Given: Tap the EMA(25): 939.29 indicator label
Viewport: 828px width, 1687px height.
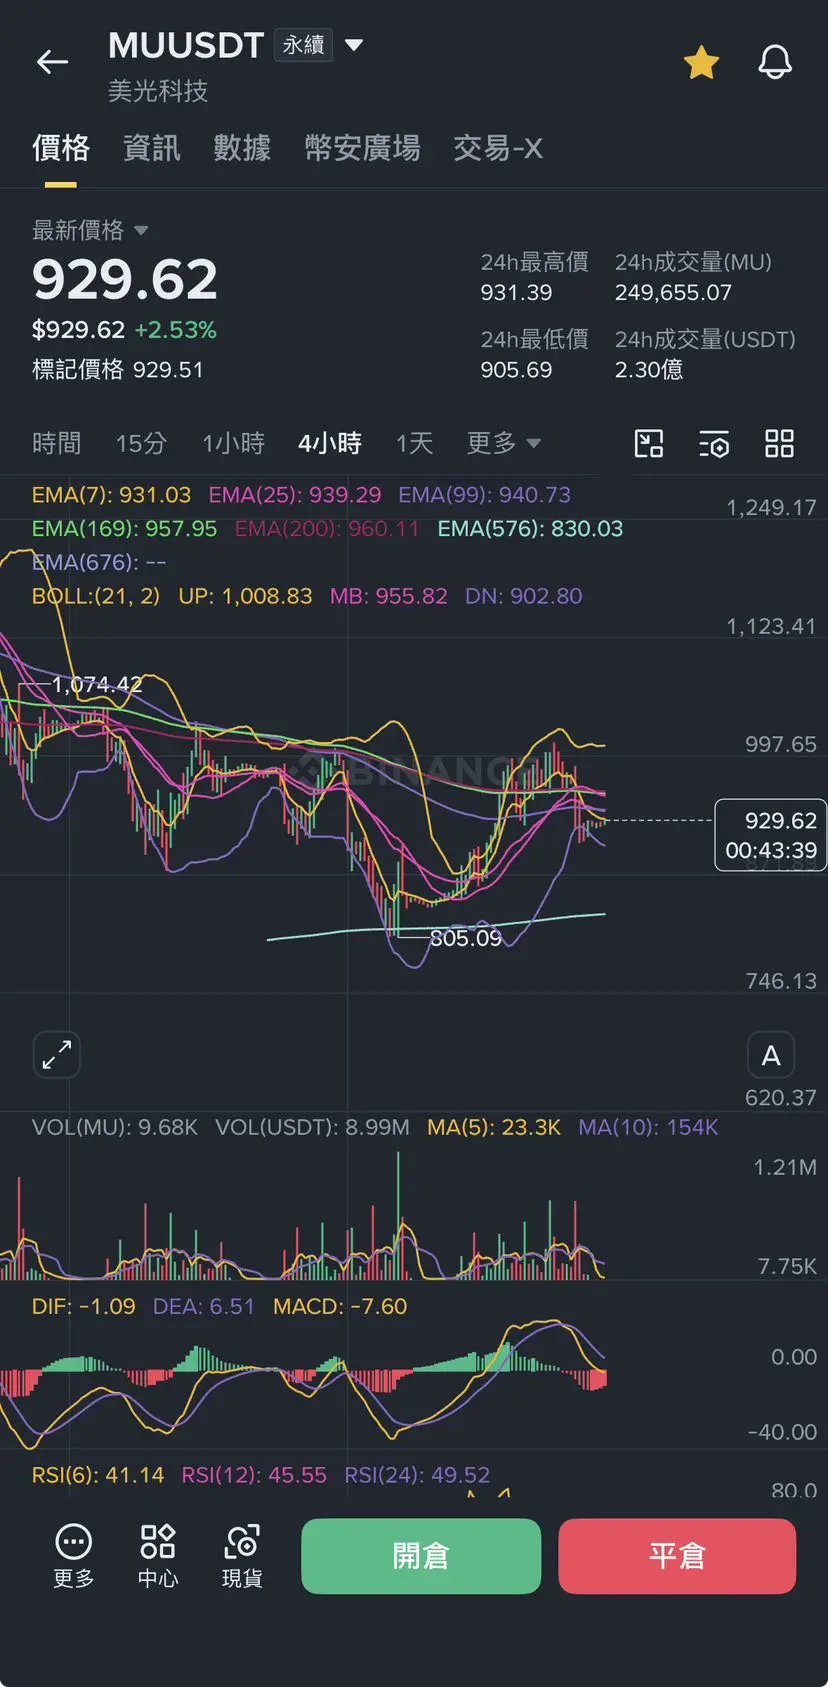Looking at the screenshot, I should click(295, 495).
